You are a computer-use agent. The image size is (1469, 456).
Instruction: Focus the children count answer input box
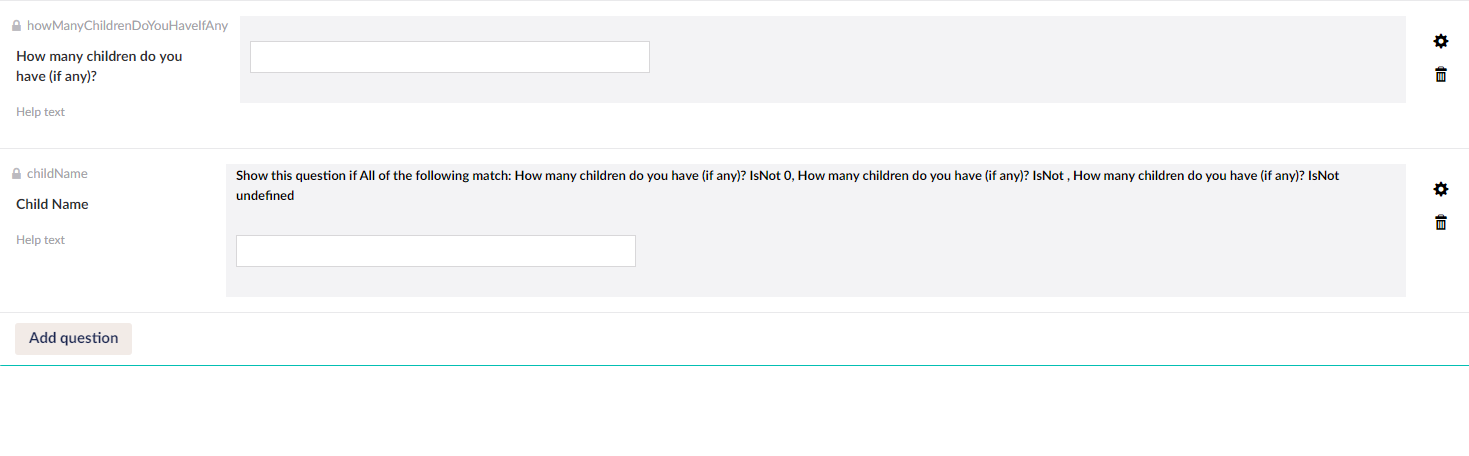(450, 57)
